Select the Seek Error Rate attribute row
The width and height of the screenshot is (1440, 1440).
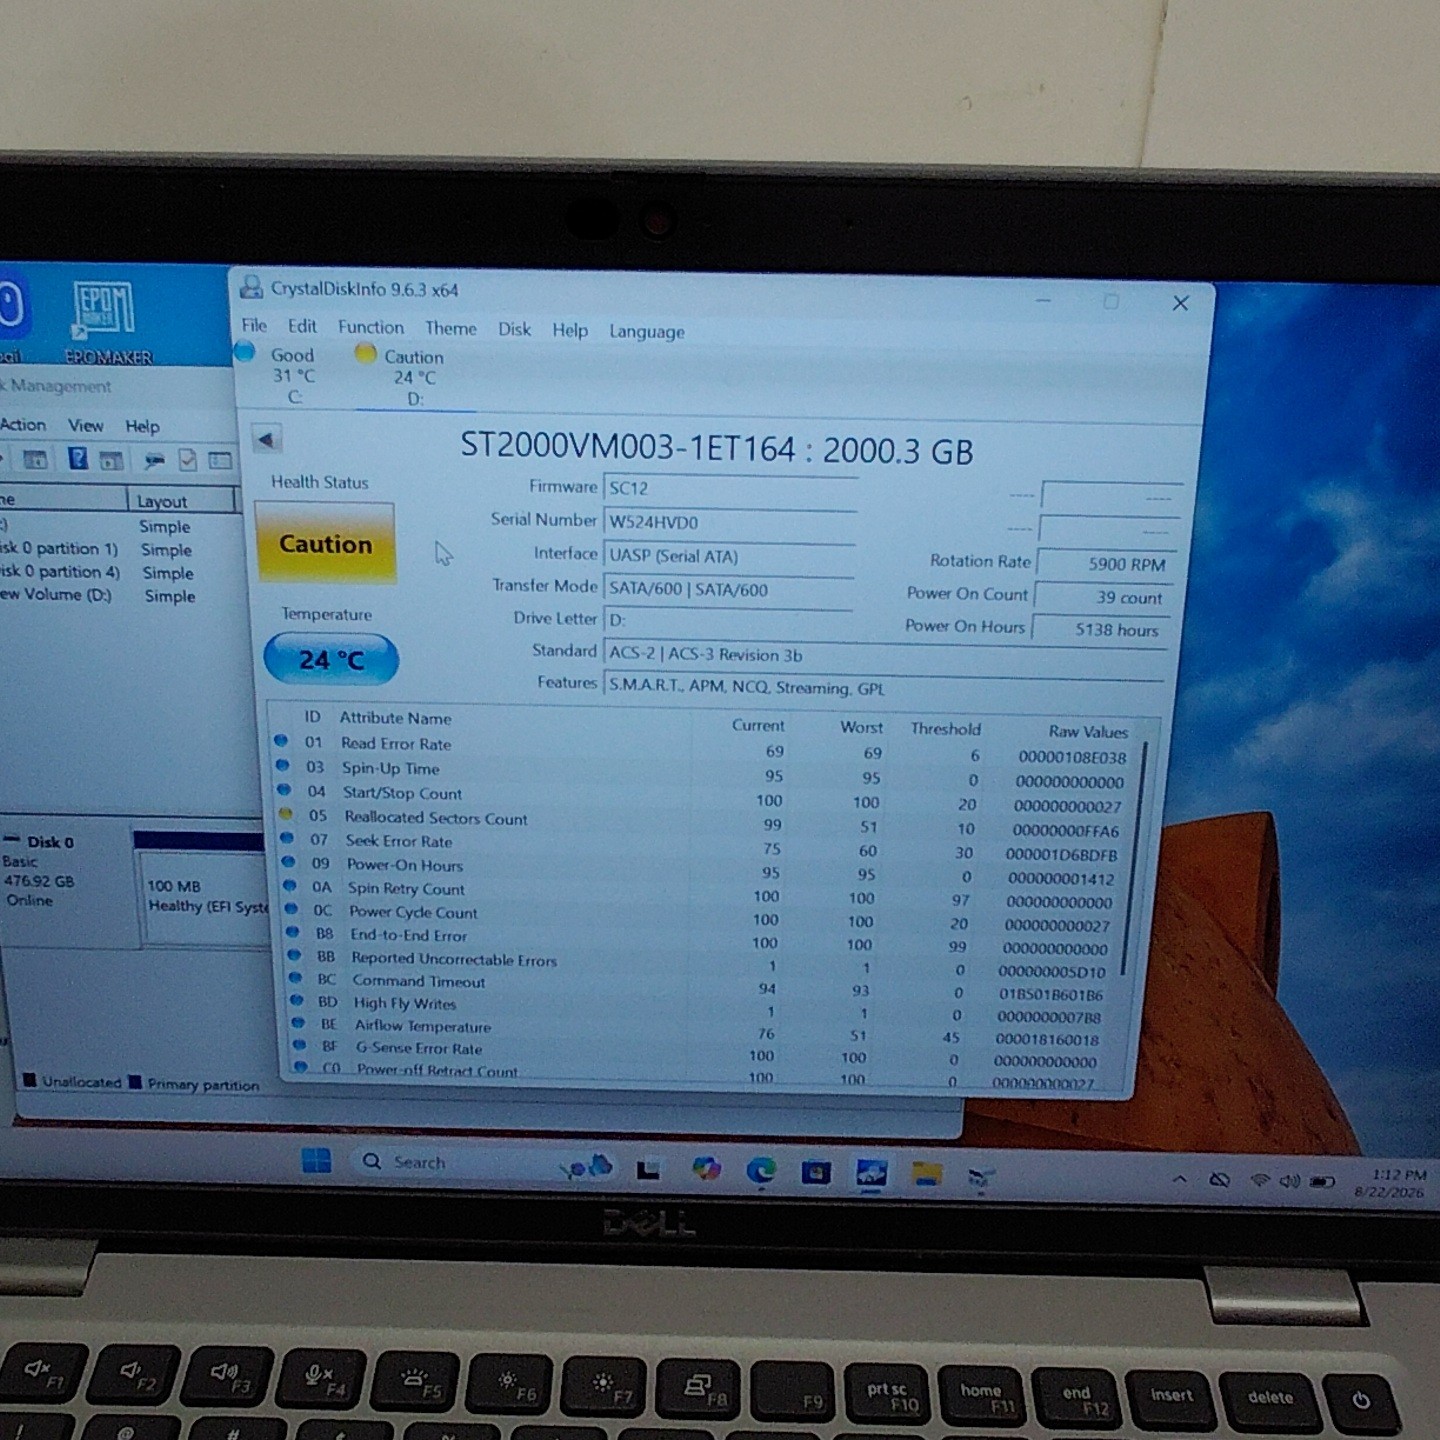click(x=703, y=846)
